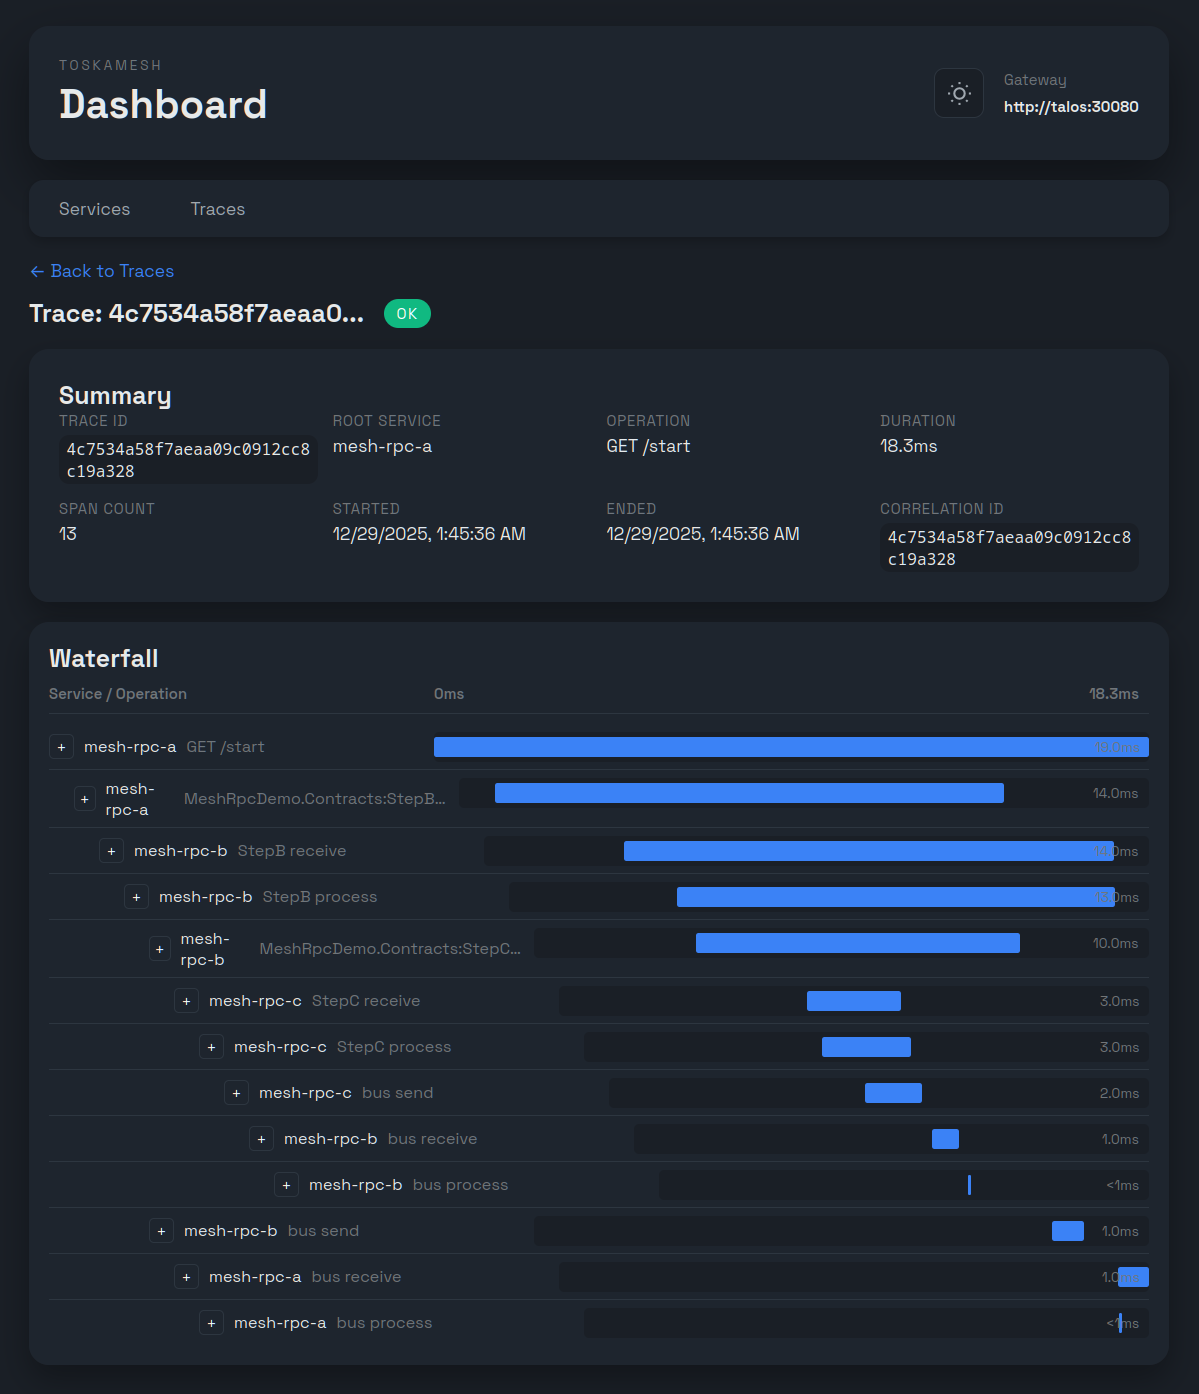Expand the MeshRpcDemo.Contracts:StepB span row
Image resolution: width=1199 pixels, height=1394 pixels.
coord(85,799)
